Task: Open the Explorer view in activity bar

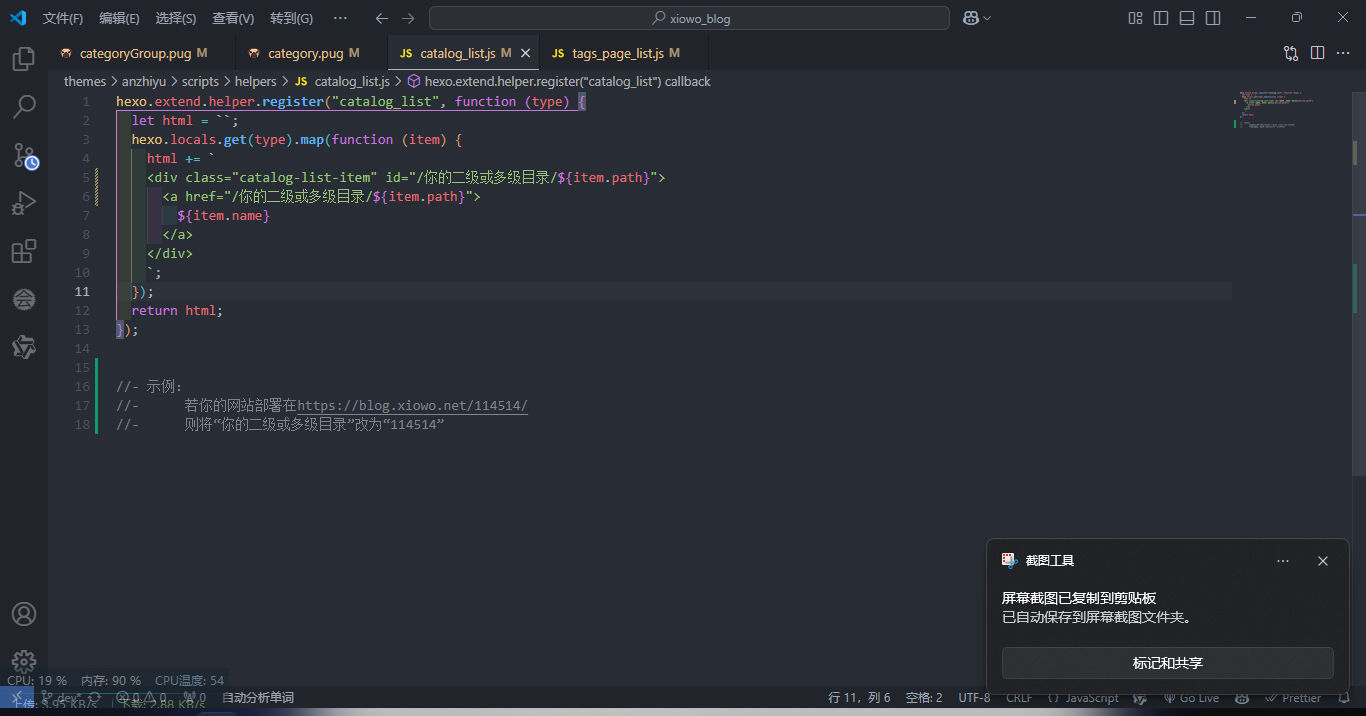Action: tap(24, 59)
